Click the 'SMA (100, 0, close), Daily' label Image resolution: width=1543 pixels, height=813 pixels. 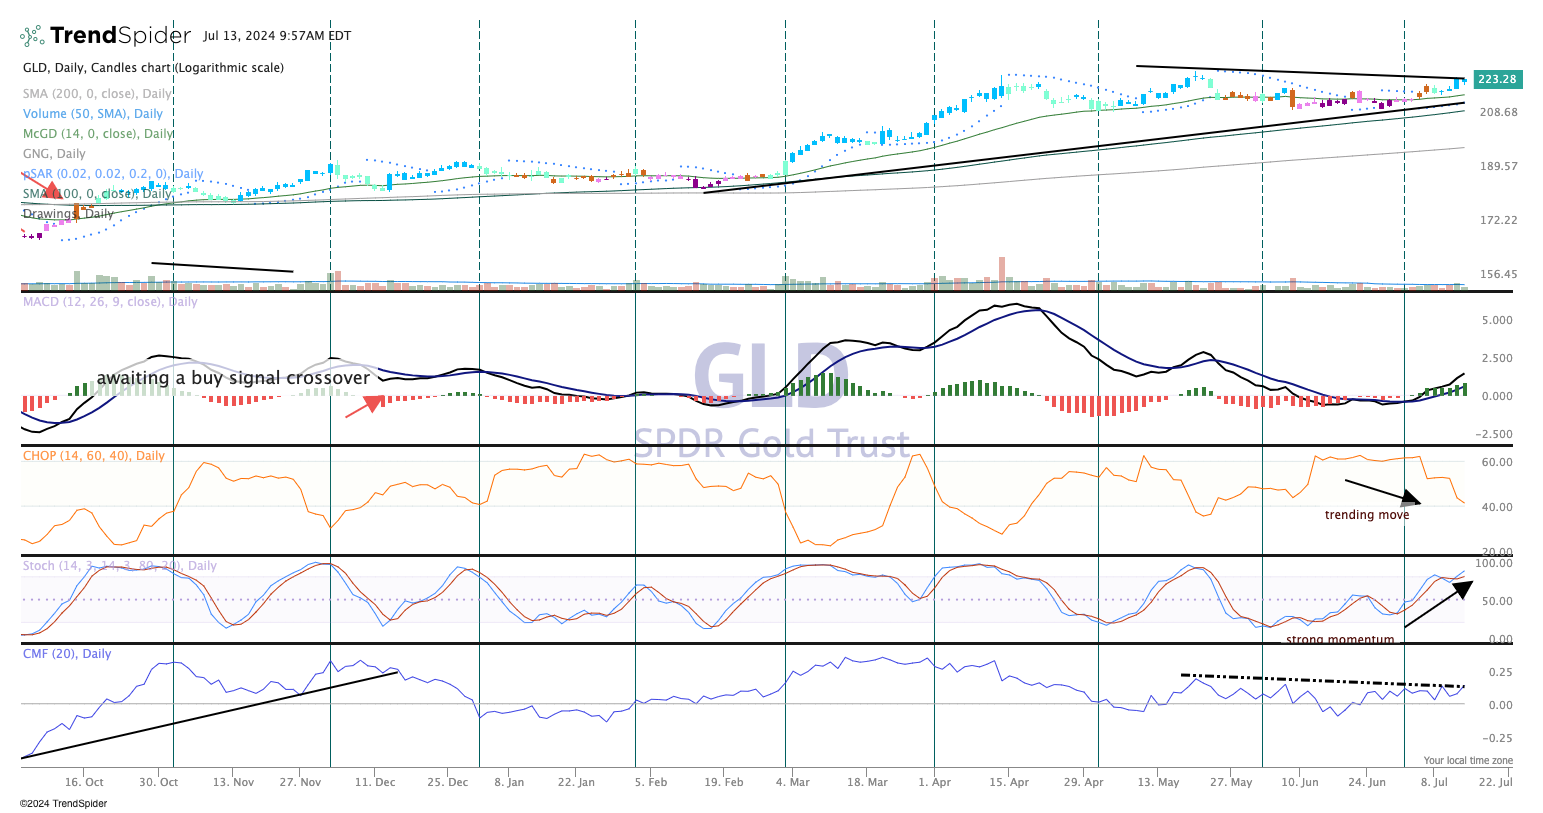pyautogui.click(x=98, y=194)
